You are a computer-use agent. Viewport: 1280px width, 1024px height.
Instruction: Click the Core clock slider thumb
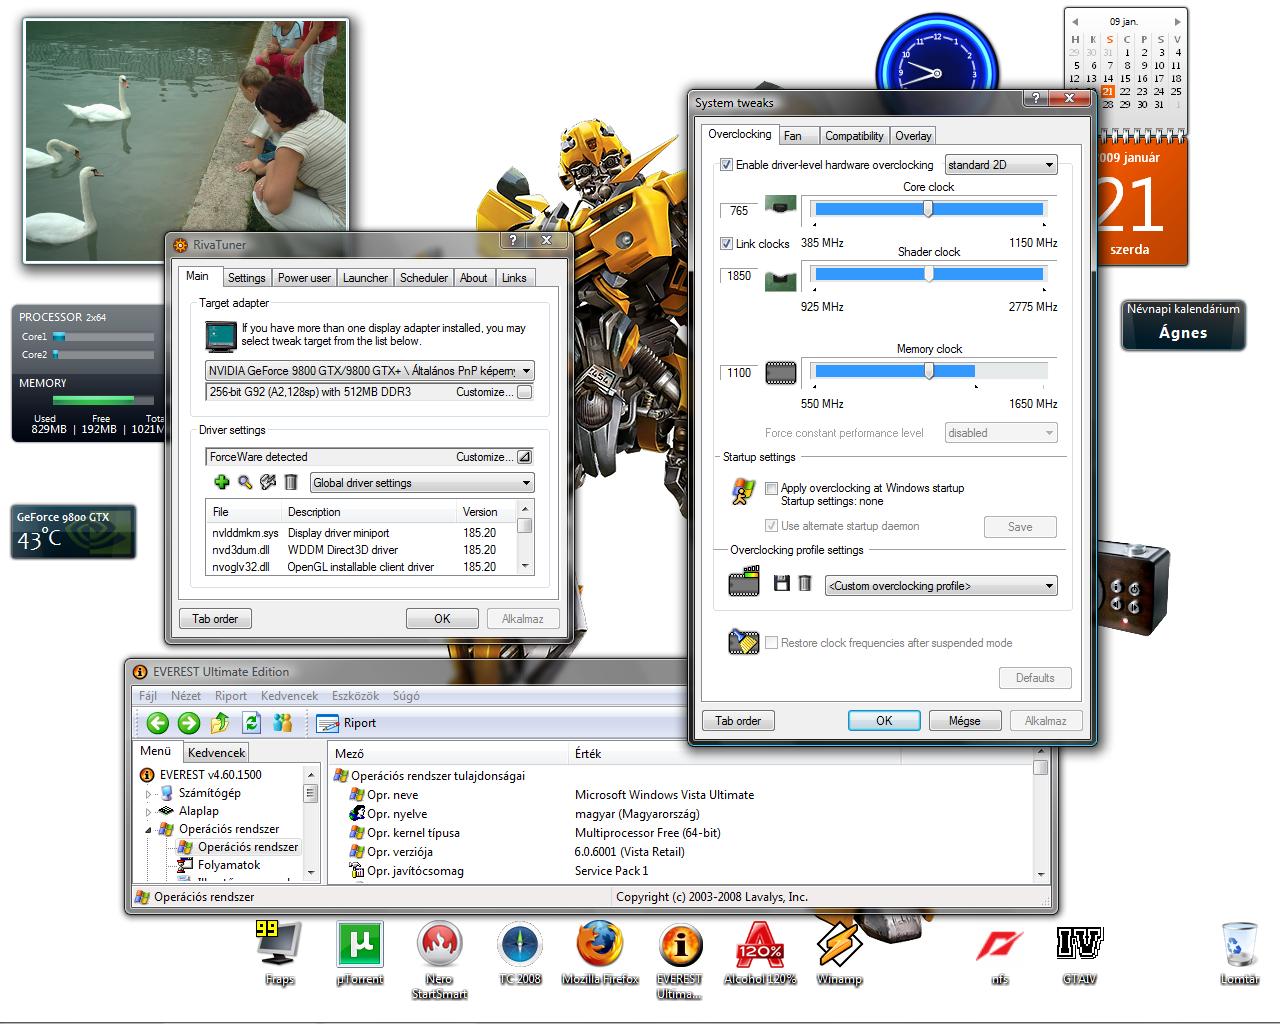click(x=928, y=209)
